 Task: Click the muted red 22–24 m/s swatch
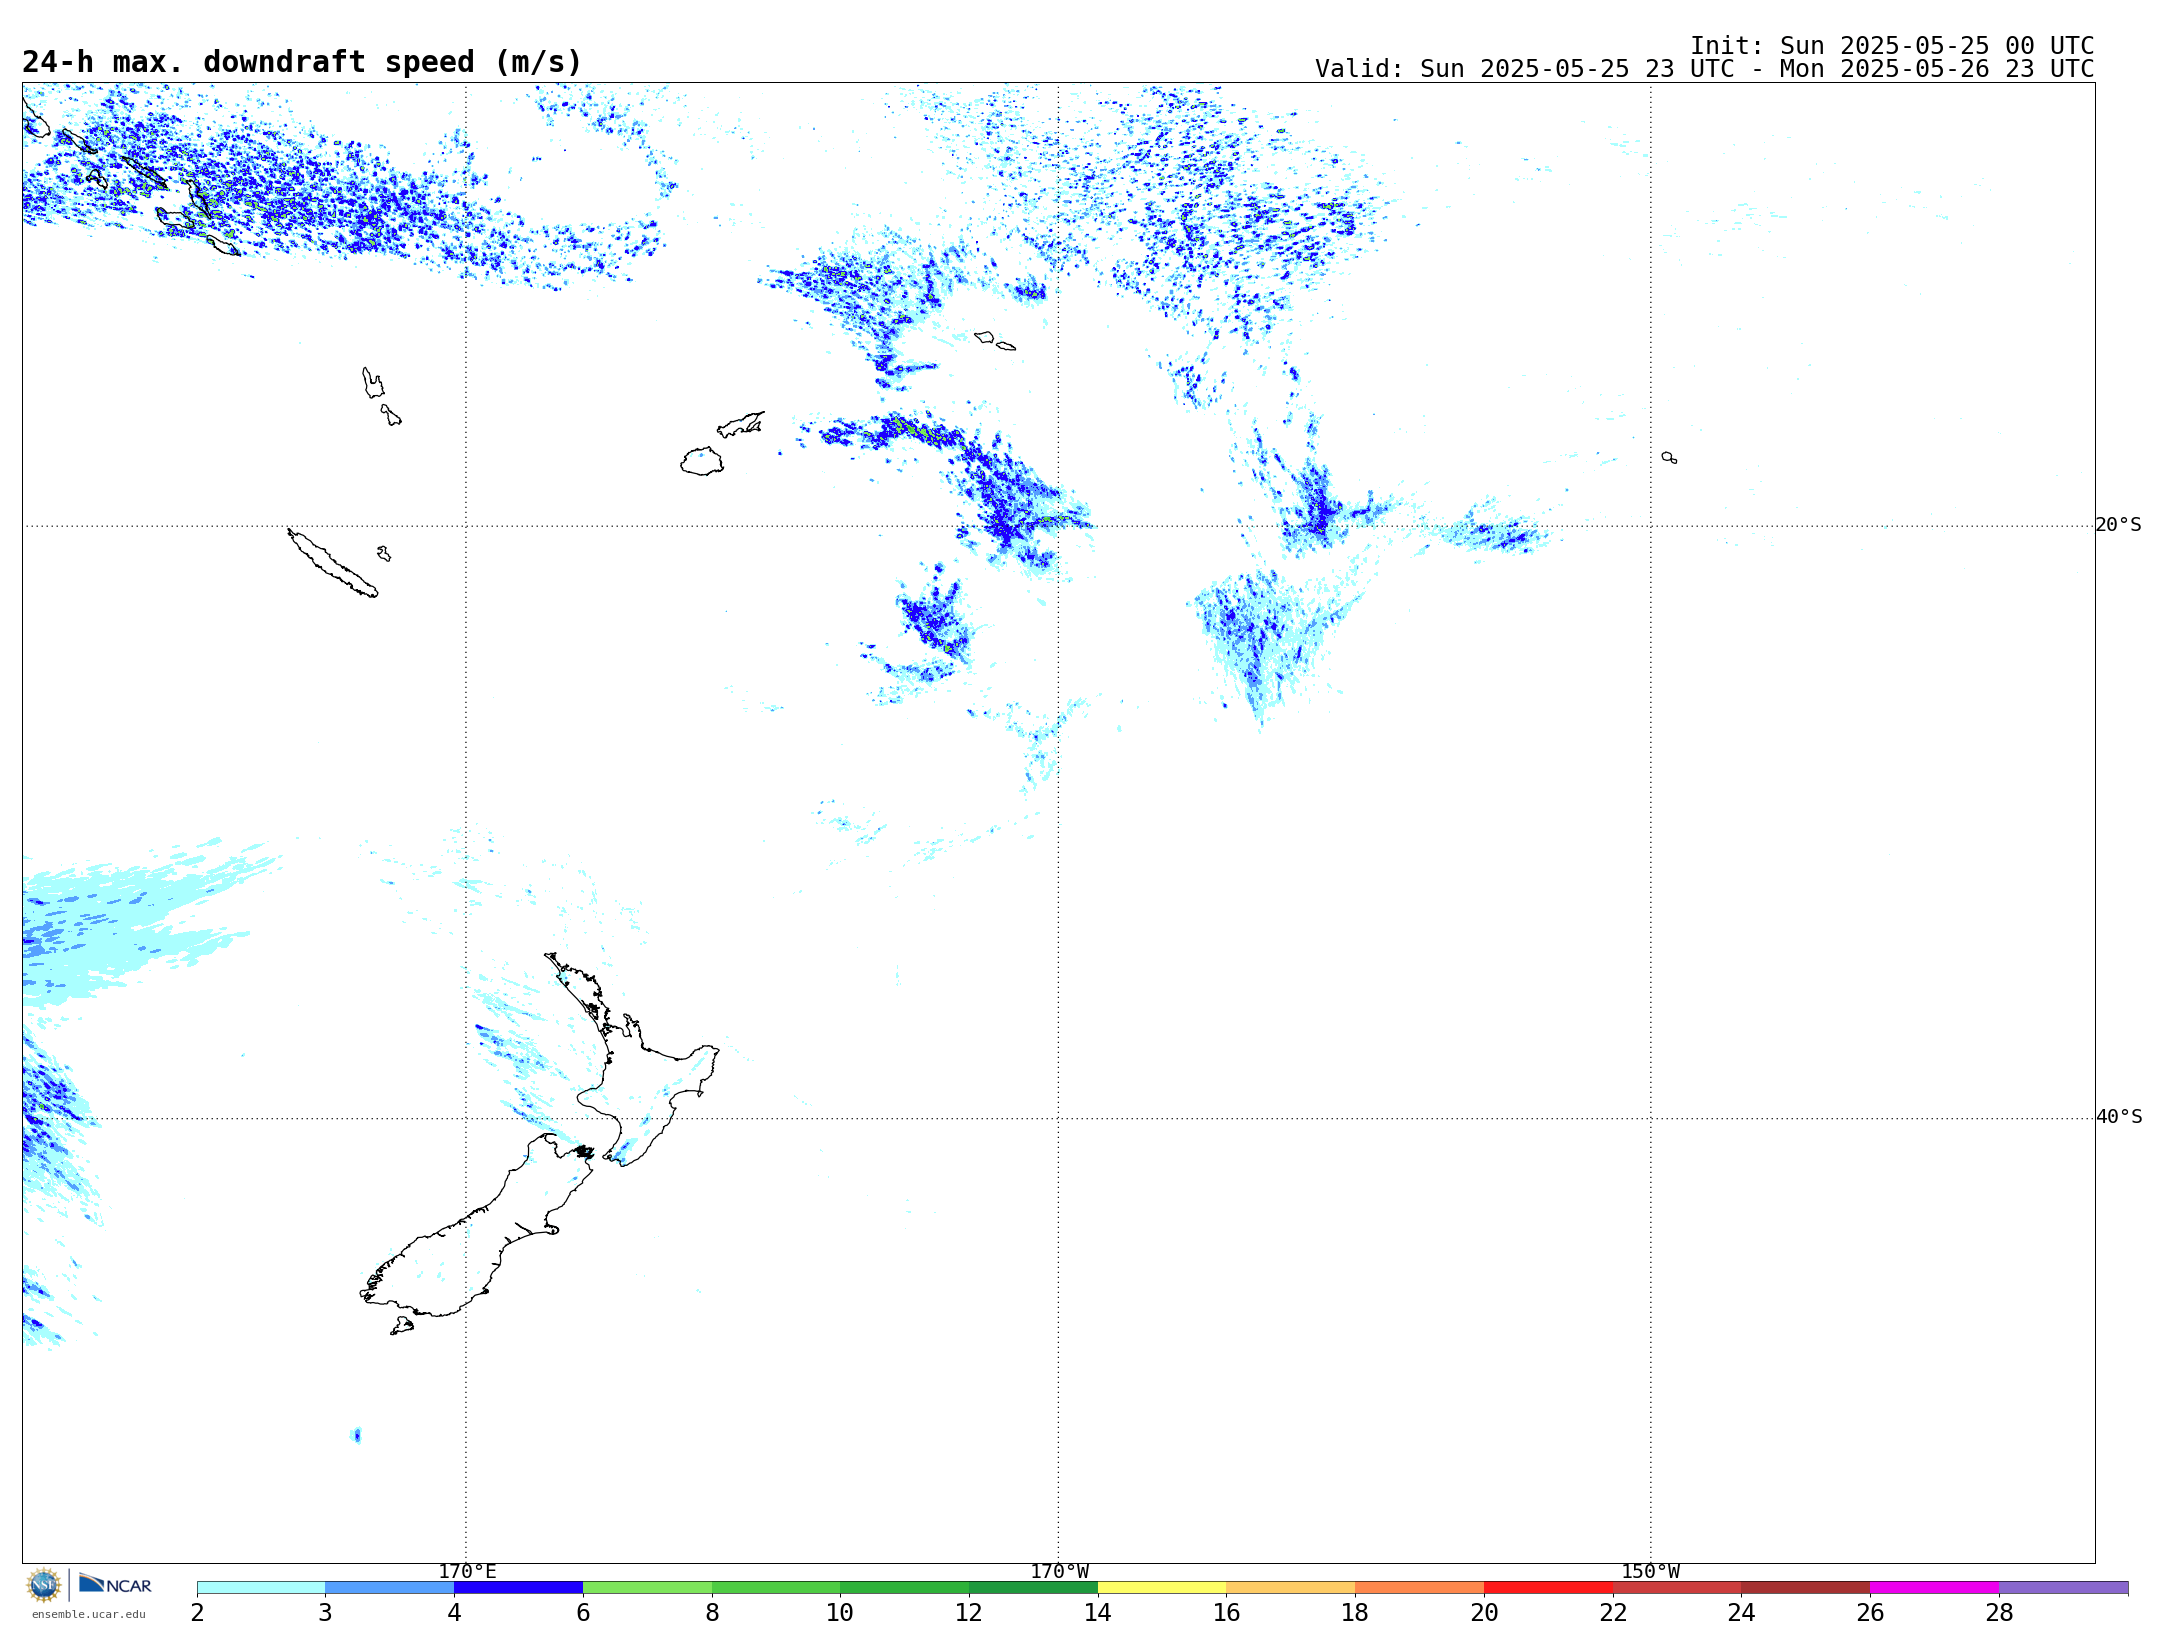pyautogui.click(x=1677, y=1588)
